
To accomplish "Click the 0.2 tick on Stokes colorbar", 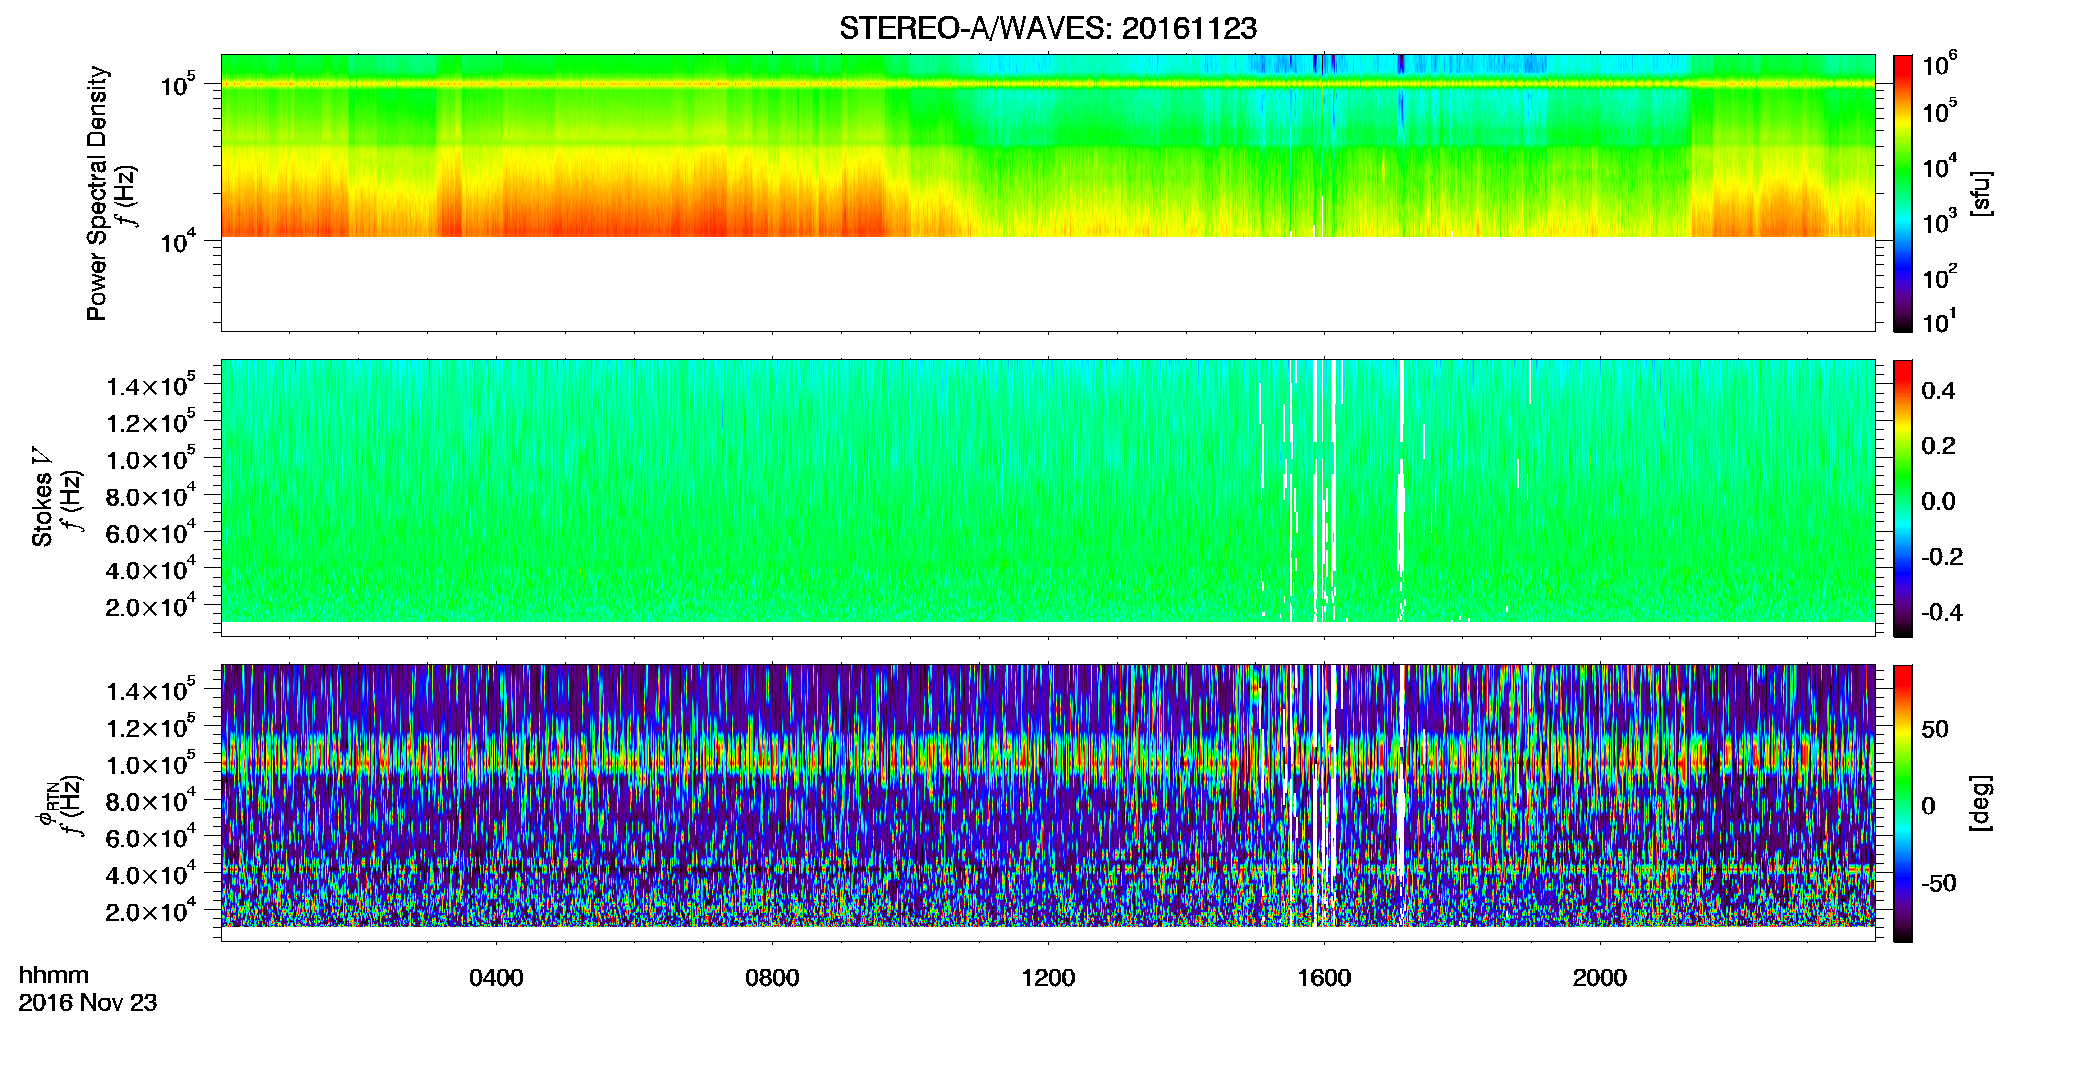I will (1938, 446).
